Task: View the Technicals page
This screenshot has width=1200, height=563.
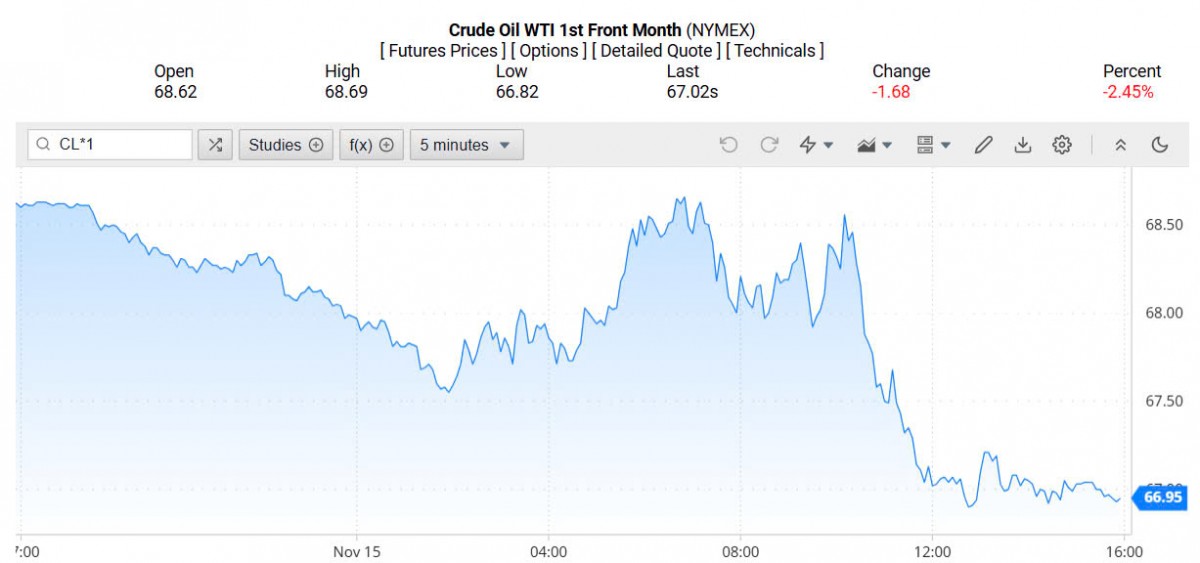Action: click(775, 50)
